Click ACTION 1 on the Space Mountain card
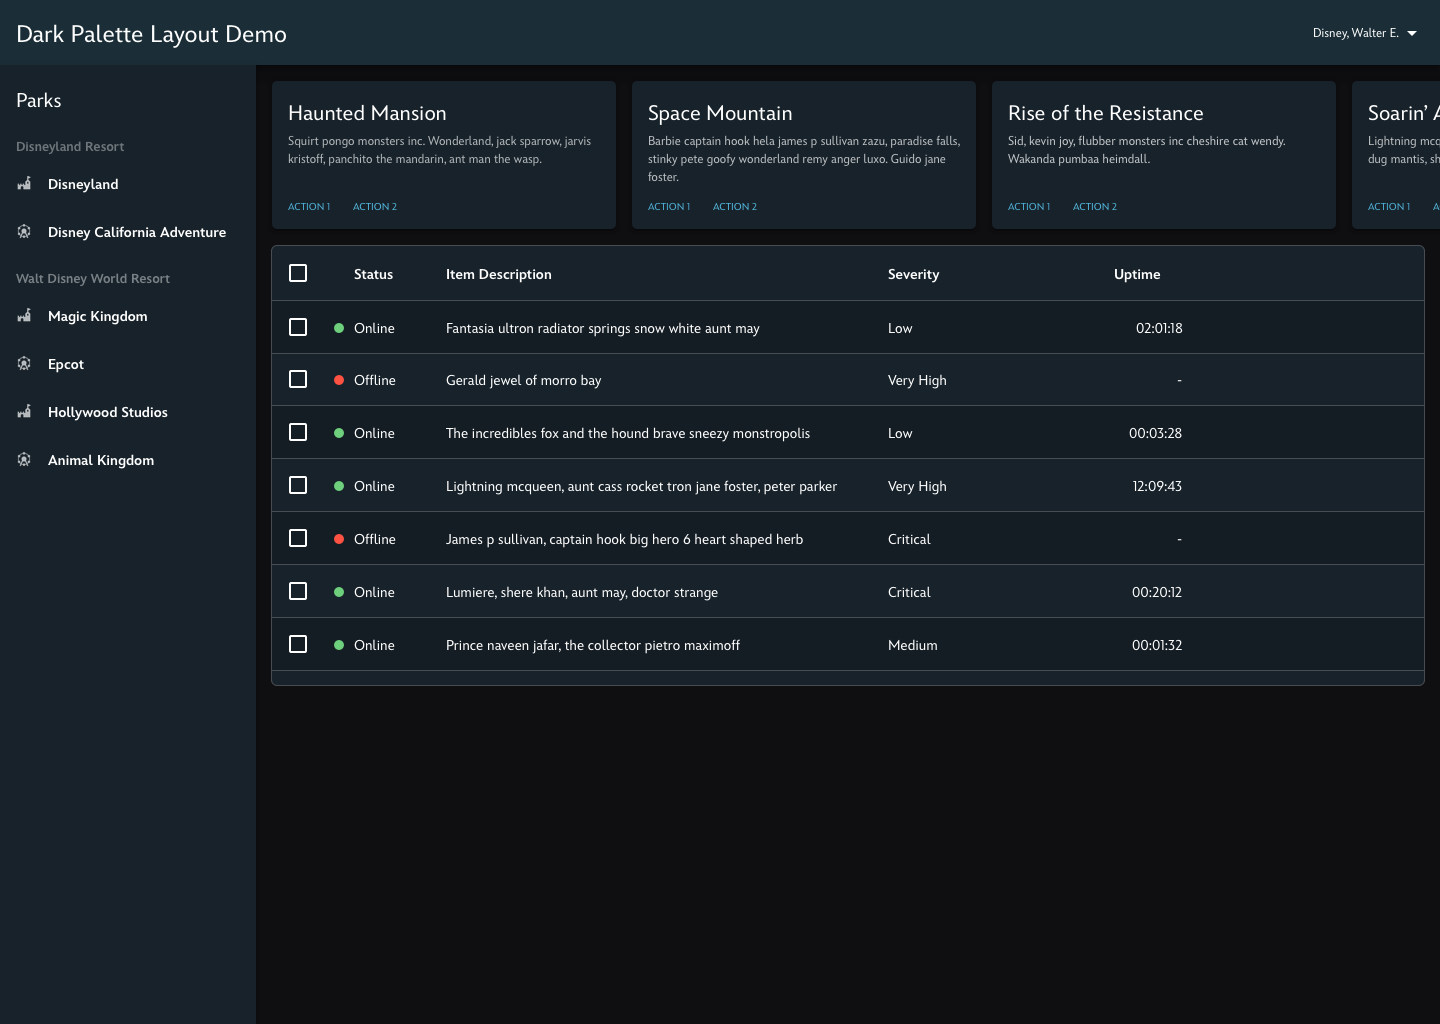The image size is (1440, 1024). [669, 206]
